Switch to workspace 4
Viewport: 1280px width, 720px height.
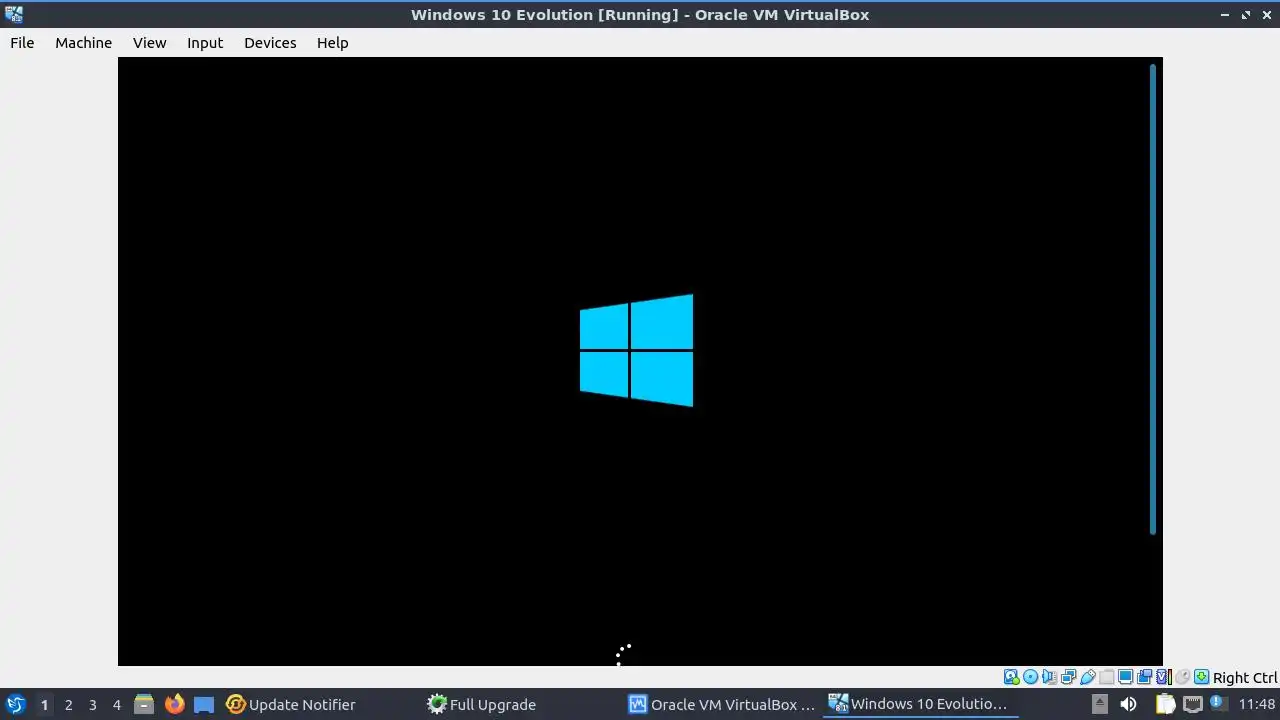[x=116, y=705]
